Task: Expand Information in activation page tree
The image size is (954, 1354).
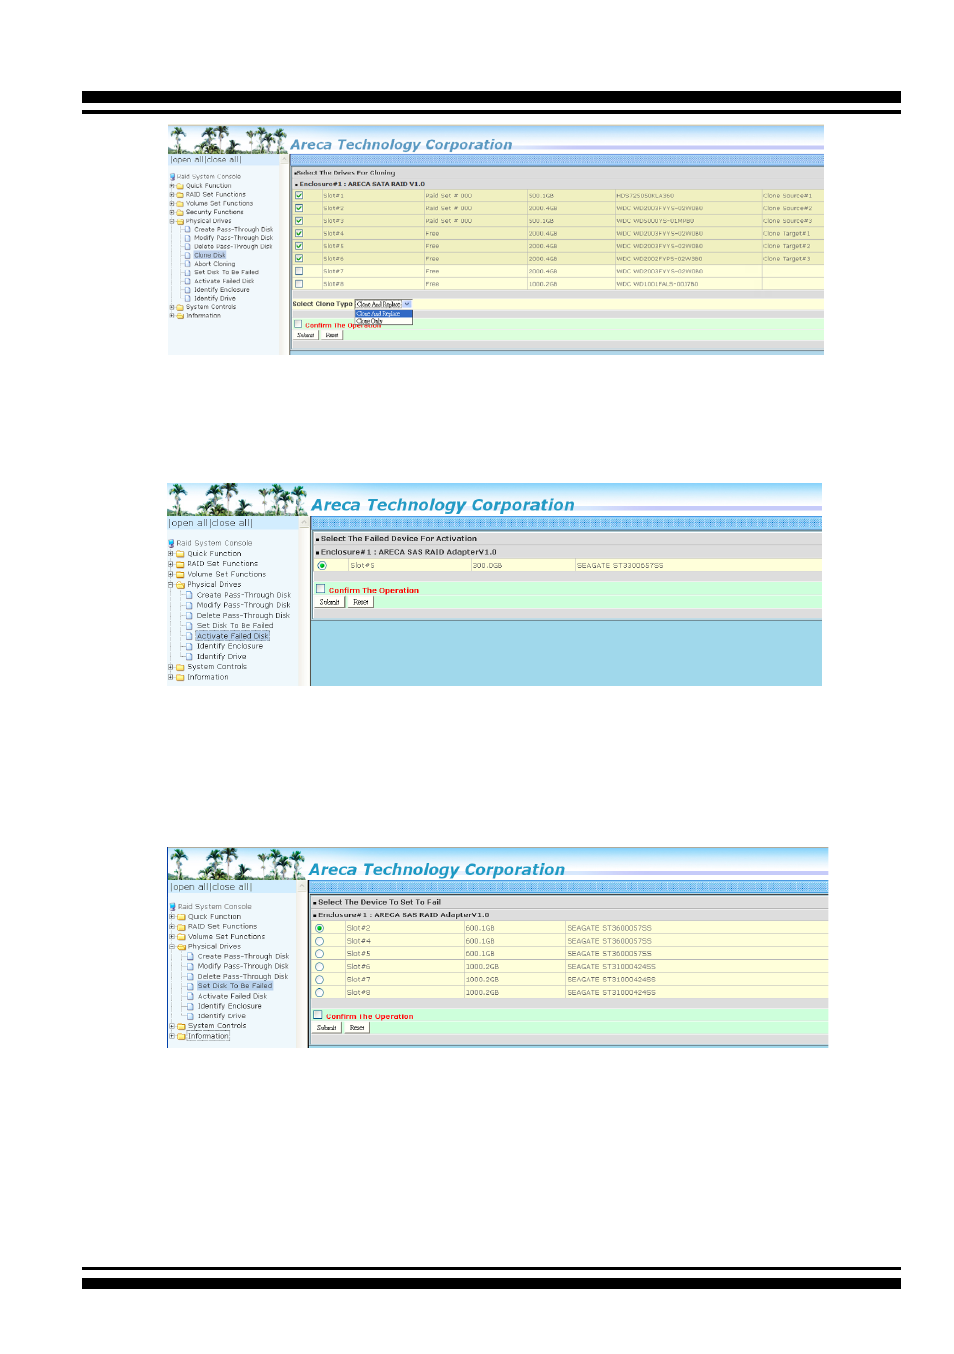Action: (171, 677)
